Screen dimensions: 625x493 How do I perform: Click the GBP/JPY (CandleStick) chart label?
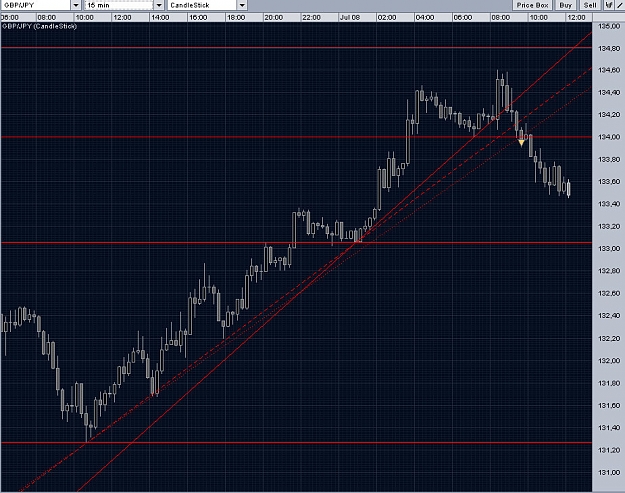tap(39, 26)
